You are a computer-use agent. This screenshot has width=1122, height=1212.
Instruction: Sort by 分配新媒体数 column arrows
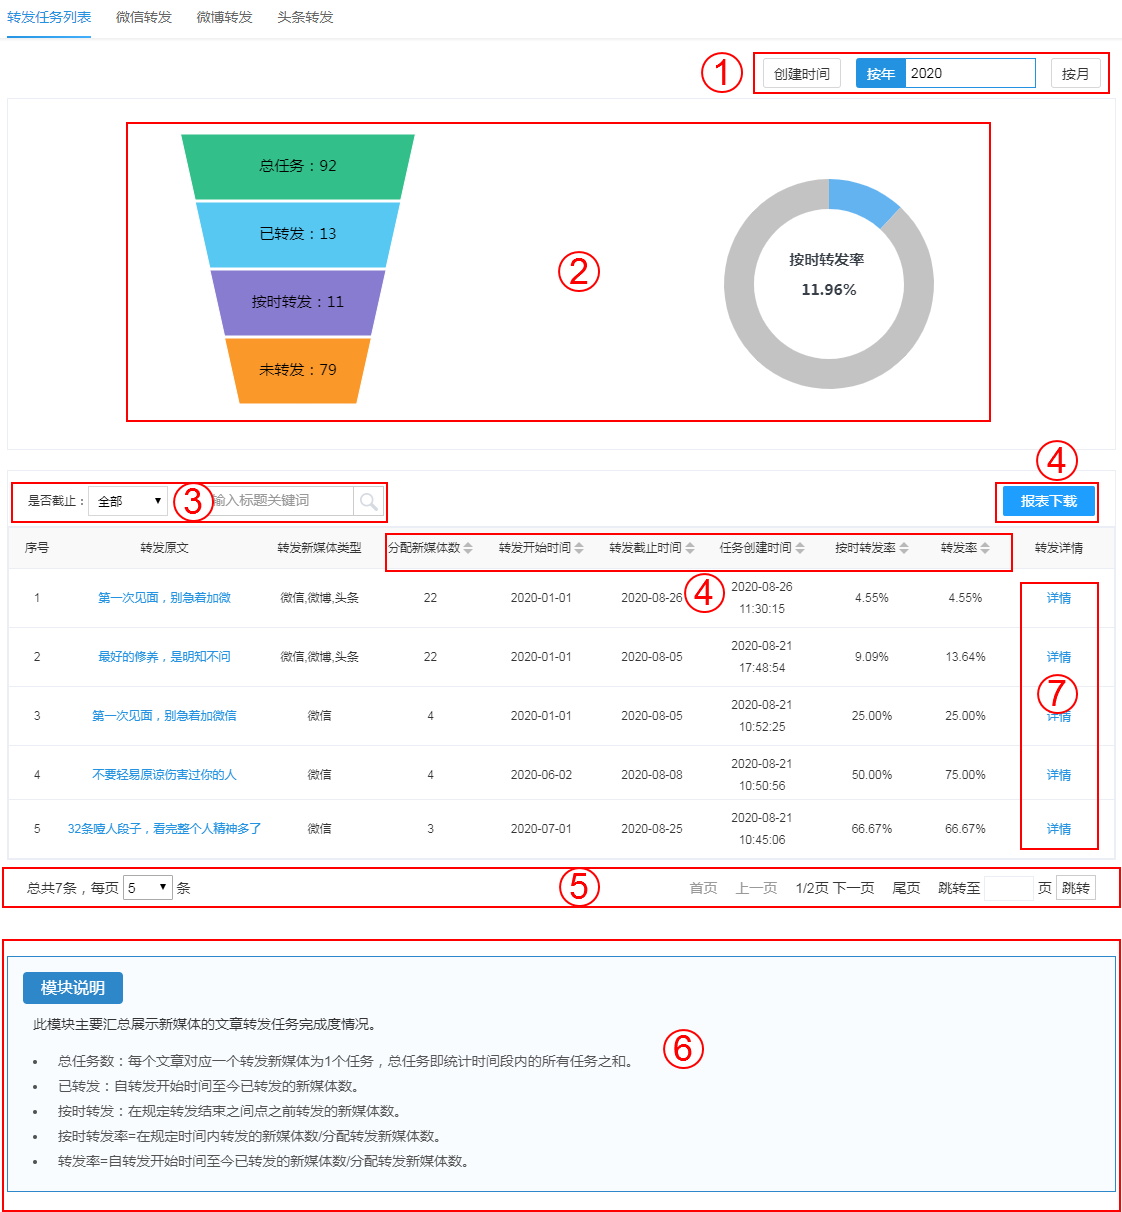(x=468, y=548)
